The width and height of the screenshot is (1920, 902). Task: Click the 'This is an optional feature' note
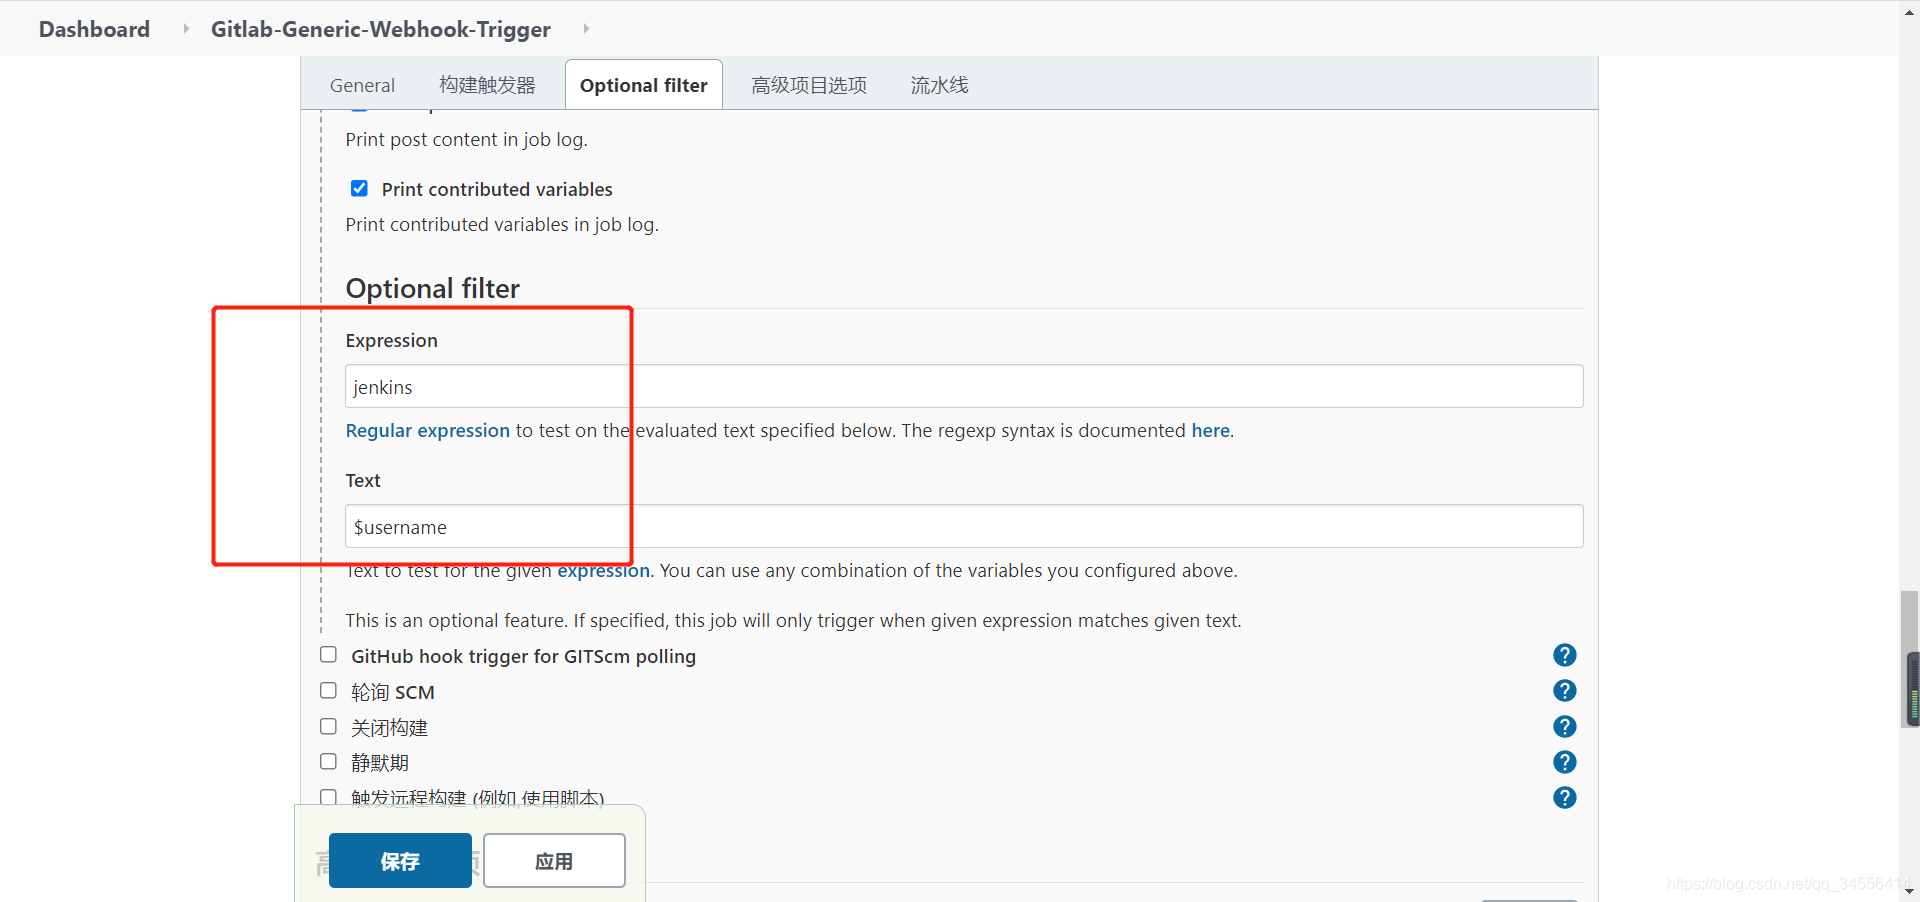(793, 621)
